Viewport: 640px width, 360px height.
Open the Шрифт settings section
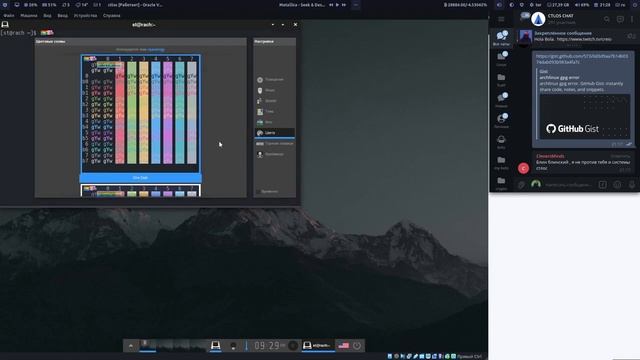274,101
